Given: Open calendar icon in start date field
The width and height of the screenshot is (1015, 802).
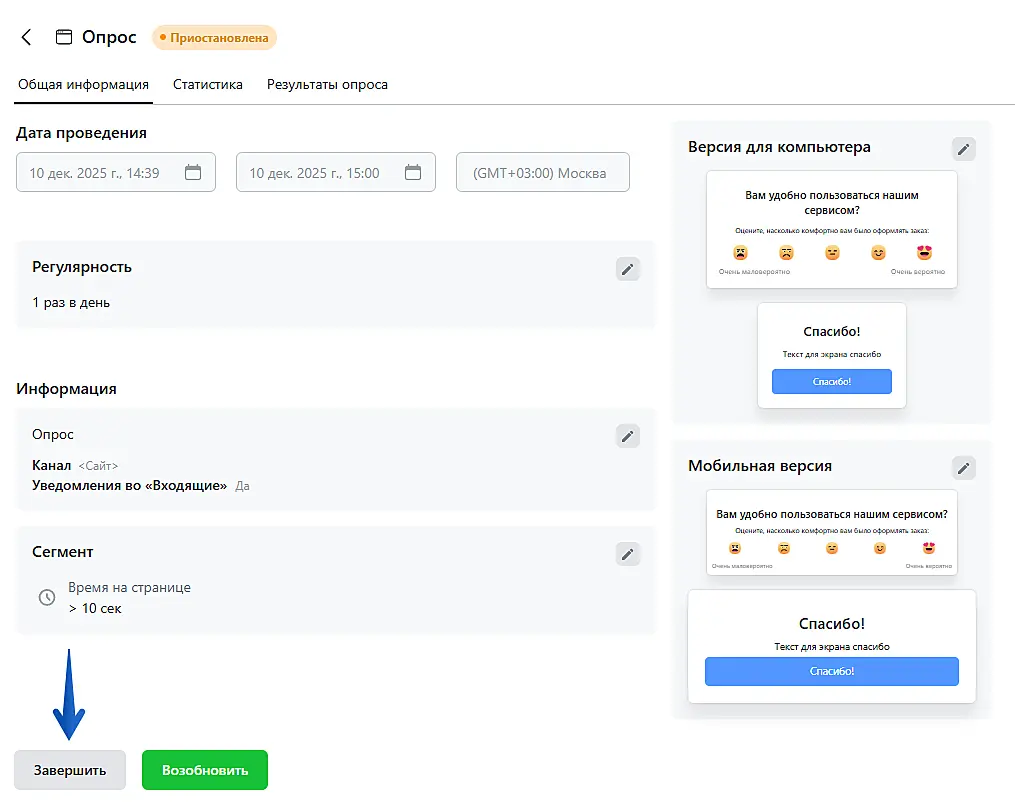Looking at the screenshot, I should point(193,172).
